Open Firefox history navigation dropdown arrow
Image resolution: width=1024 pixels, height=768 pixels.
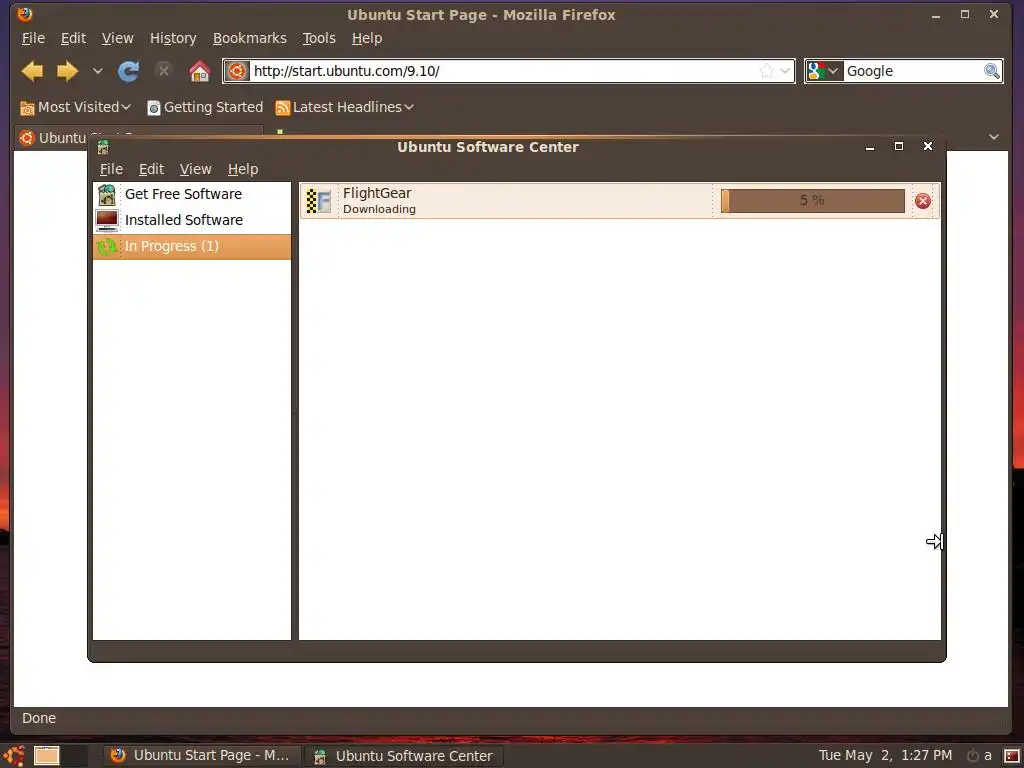pyautogui.click(x=97, y=71)
